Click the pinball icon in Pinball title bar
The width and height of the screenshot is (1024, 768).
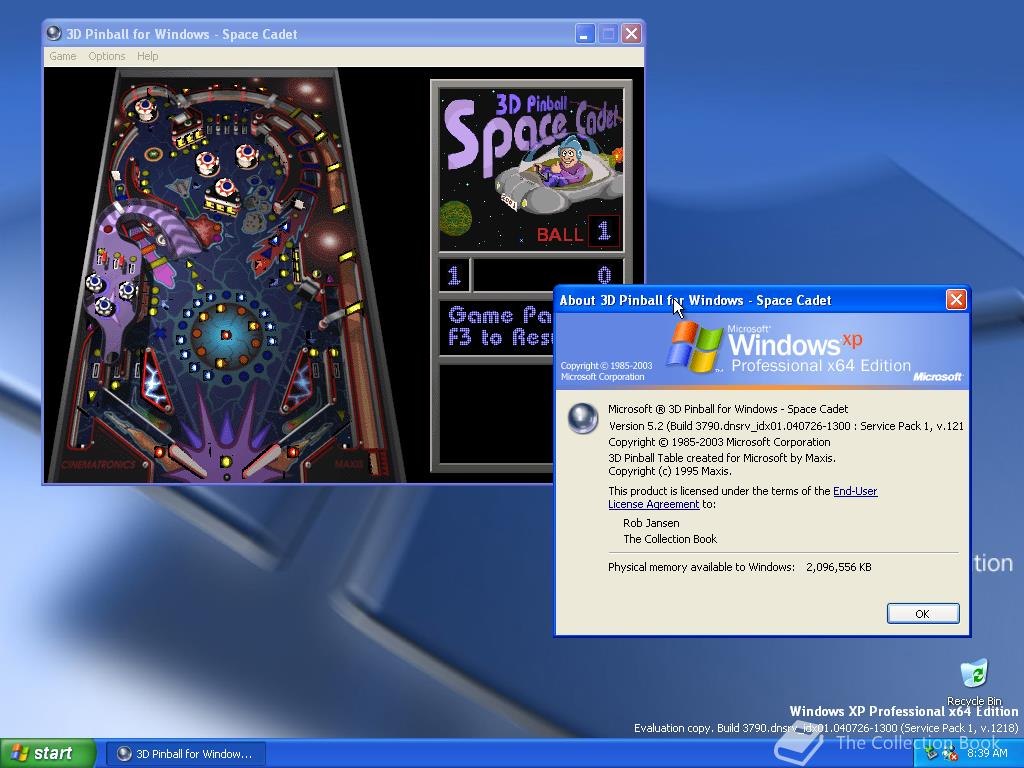[x=54, y=33]
